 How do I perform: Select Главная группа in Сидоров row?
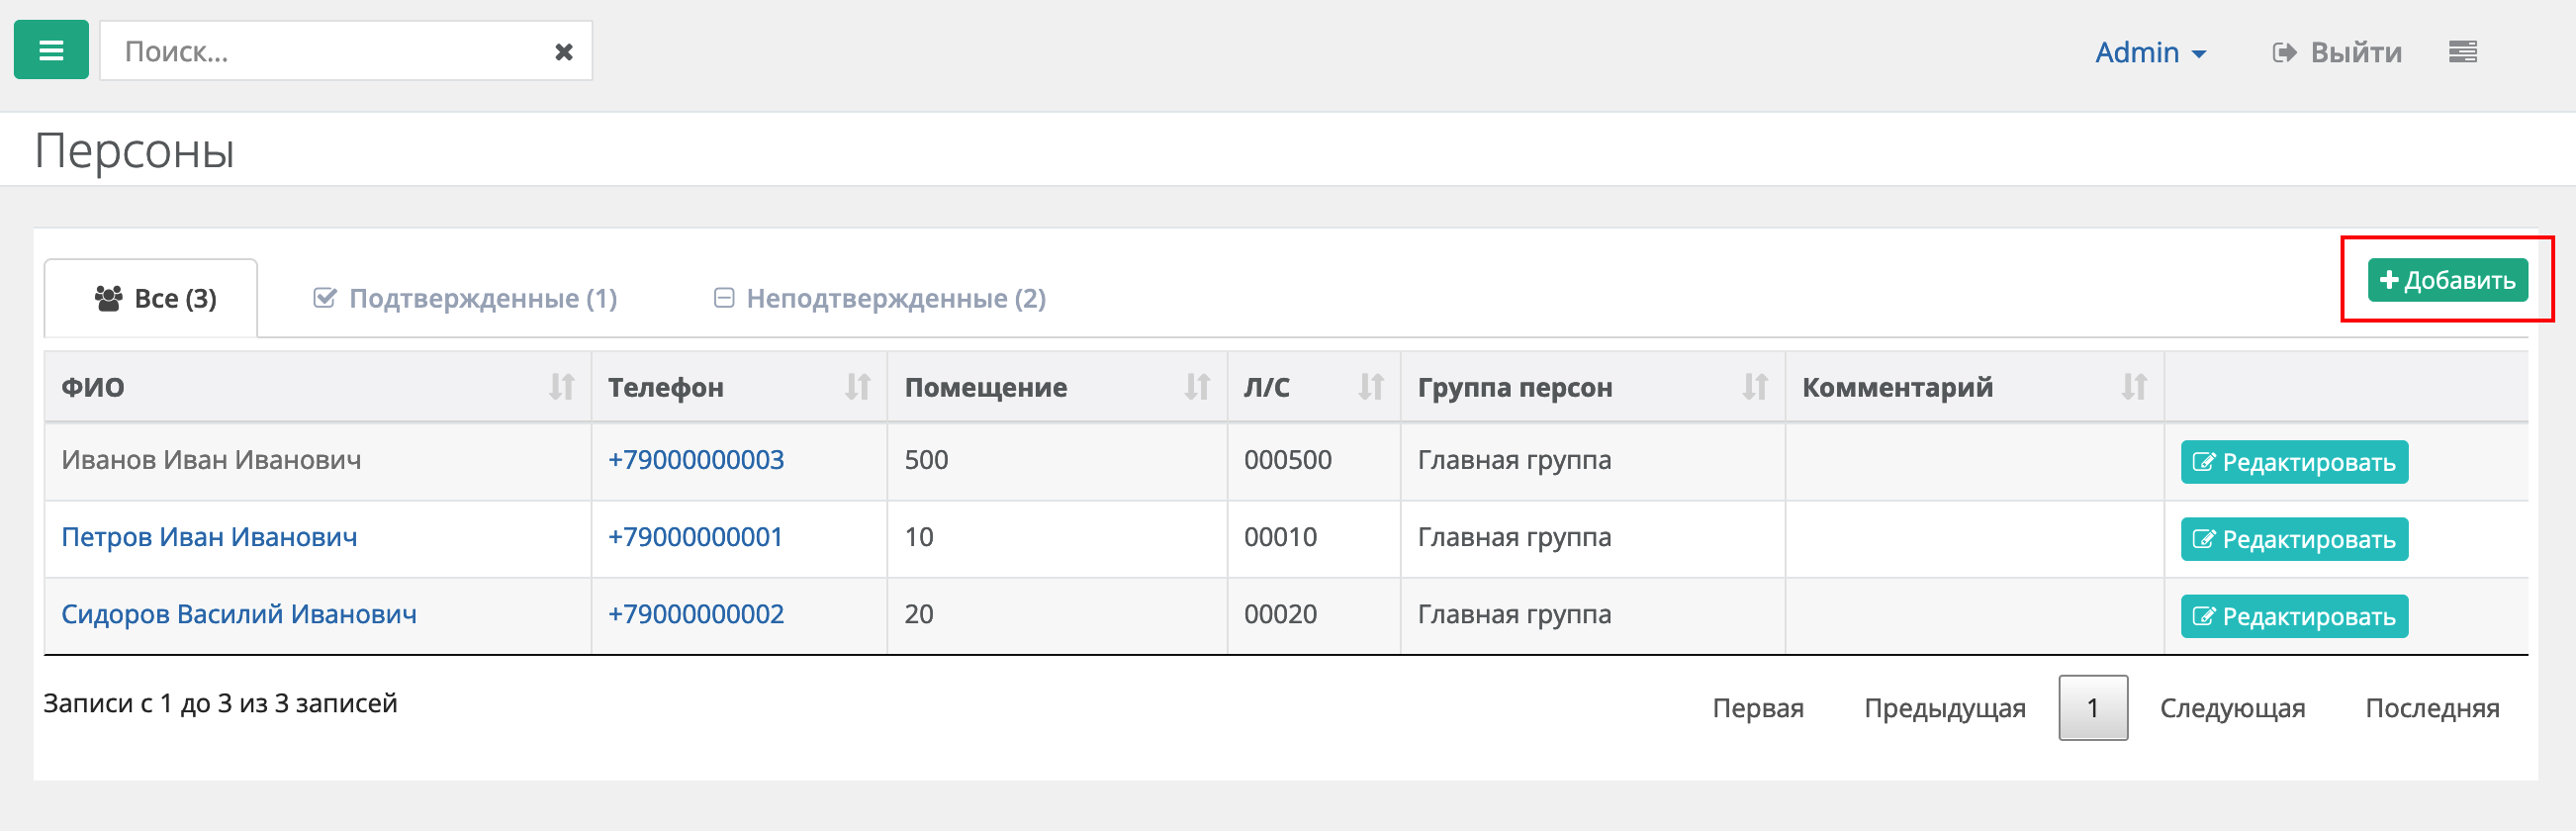coord(1593,614)
